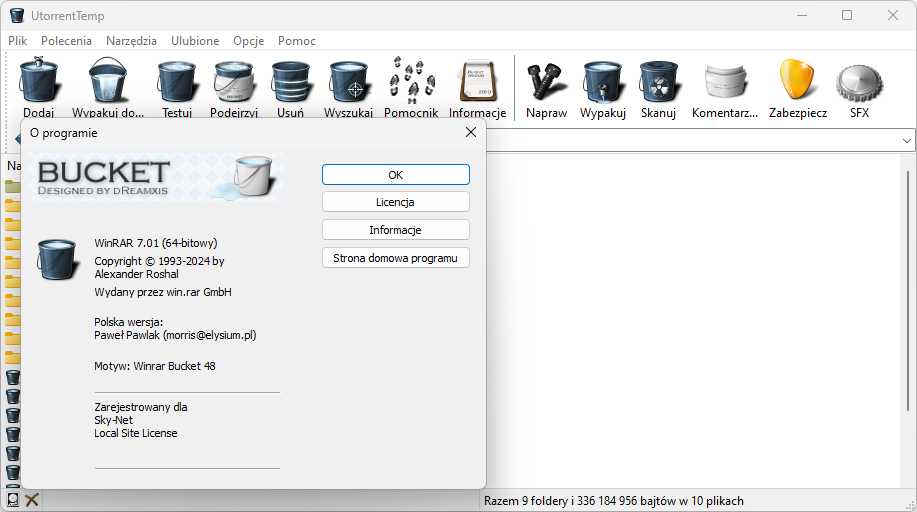Screen dimensions: 917x512
Task: Click "Paweł Pawlak (morris@elysium.pl)" text
Action: 175,335
